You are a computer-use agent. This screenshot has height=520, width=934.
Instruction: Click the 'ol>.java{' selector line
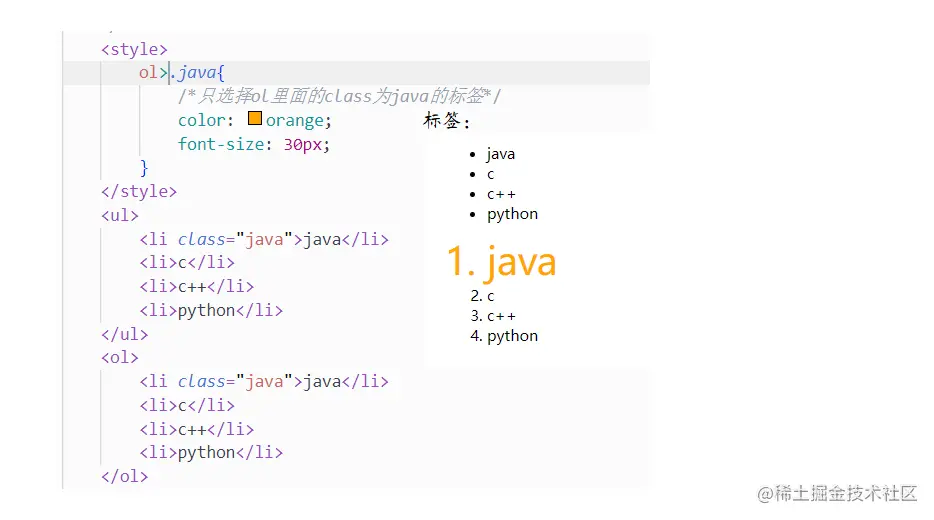pyautogui.click(x=182, y=73)
